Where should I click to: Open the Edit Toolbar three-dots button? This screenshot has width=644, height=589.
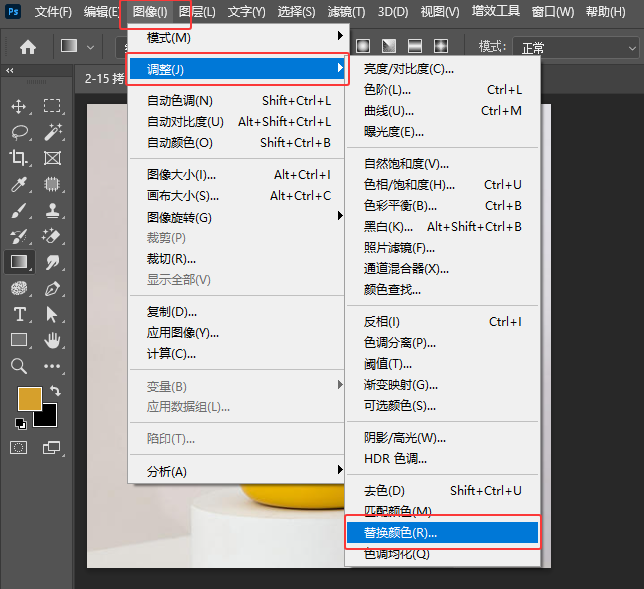(52, 366)
